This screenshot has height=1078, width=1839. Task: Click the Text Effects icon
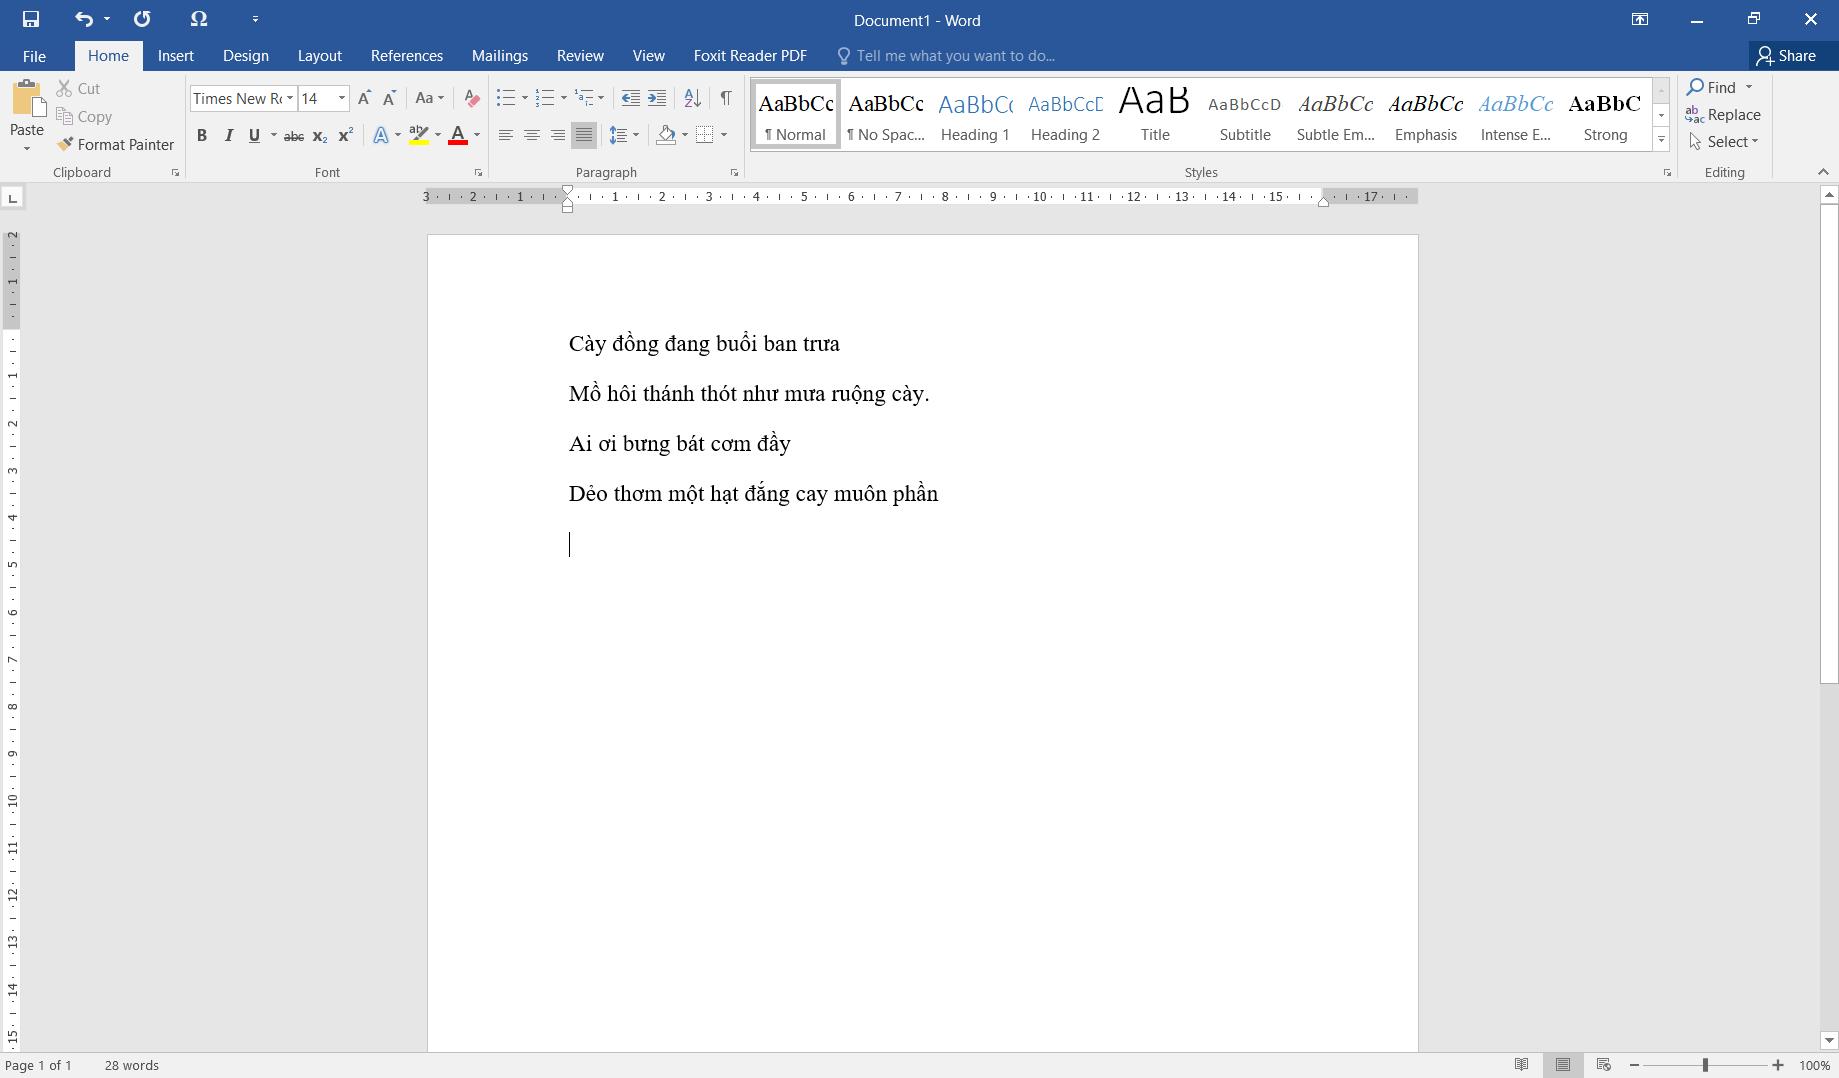coord(381,136)
